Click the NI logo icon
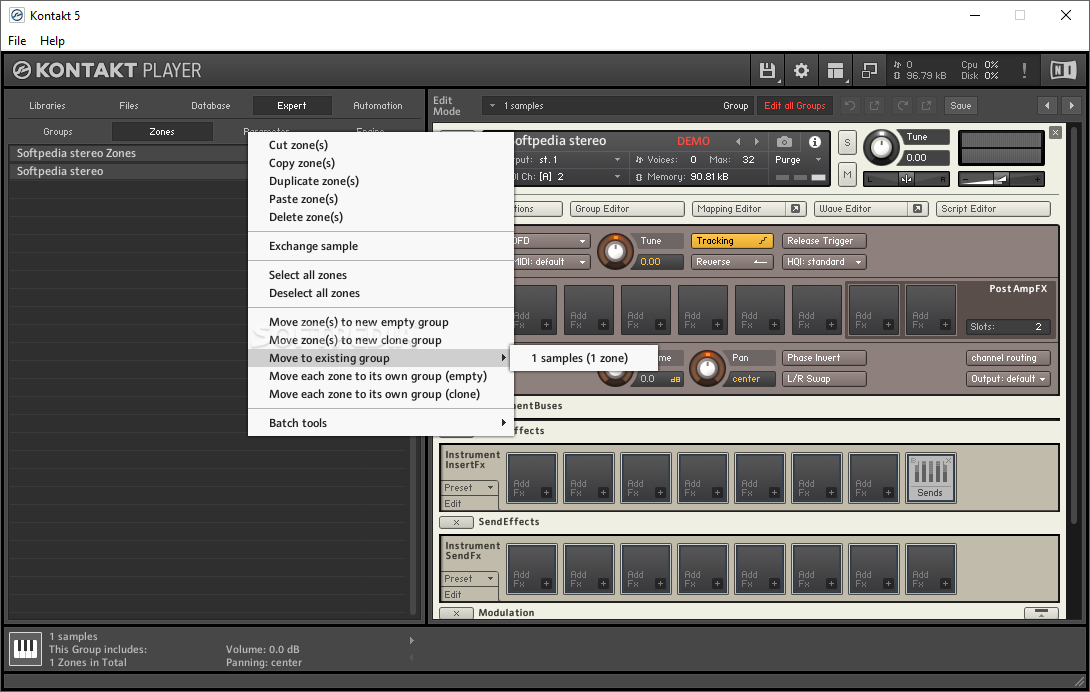Image resolution: width=1090 pixels, height=692 pixels. (x=1063, y=70)
